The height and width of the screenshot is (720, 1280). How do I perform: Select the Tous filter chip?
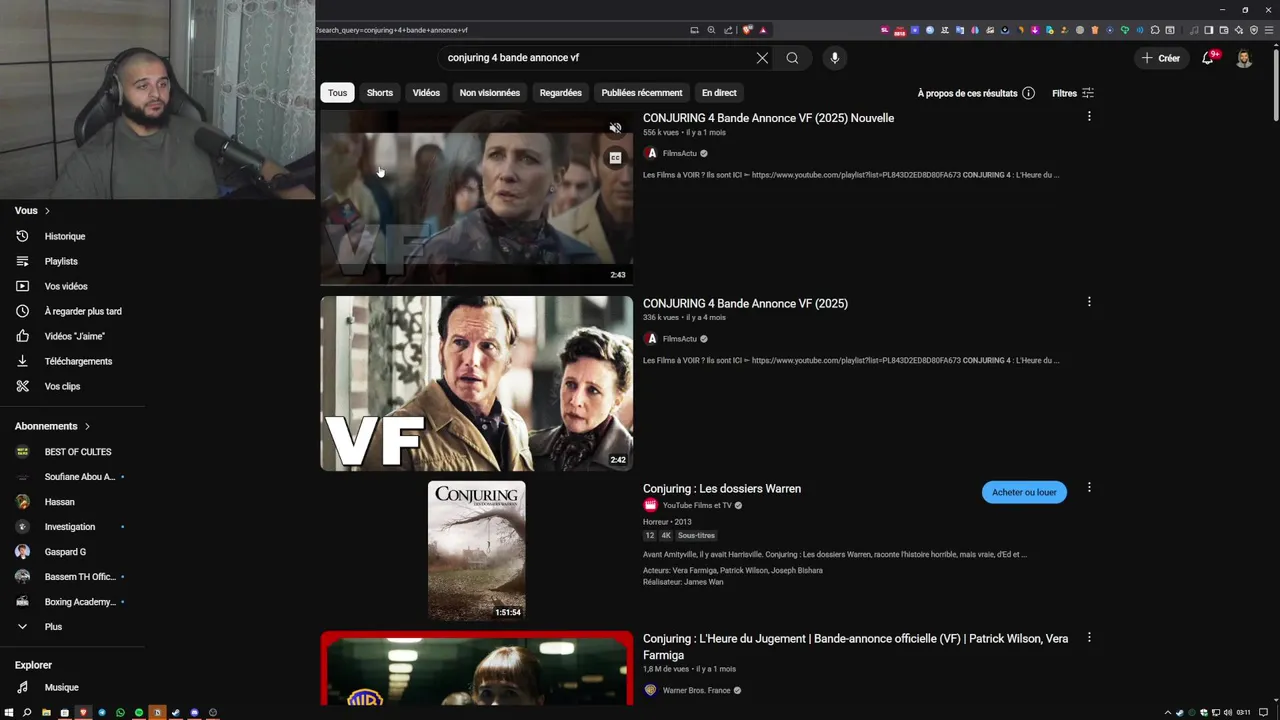coord(338,93)
